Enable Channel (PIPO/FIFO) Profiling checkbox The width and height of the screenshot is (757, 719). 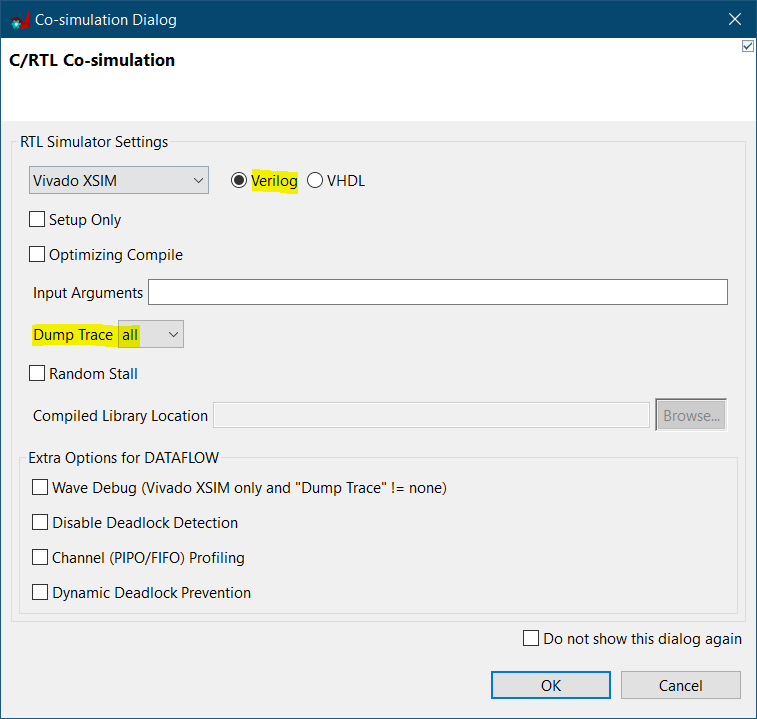pos(40,557)
